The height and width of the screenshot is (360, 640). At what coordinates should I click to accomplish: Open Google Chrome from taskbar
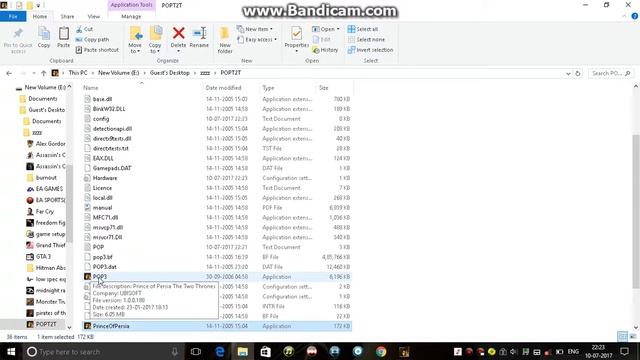(x=381, y=351)
